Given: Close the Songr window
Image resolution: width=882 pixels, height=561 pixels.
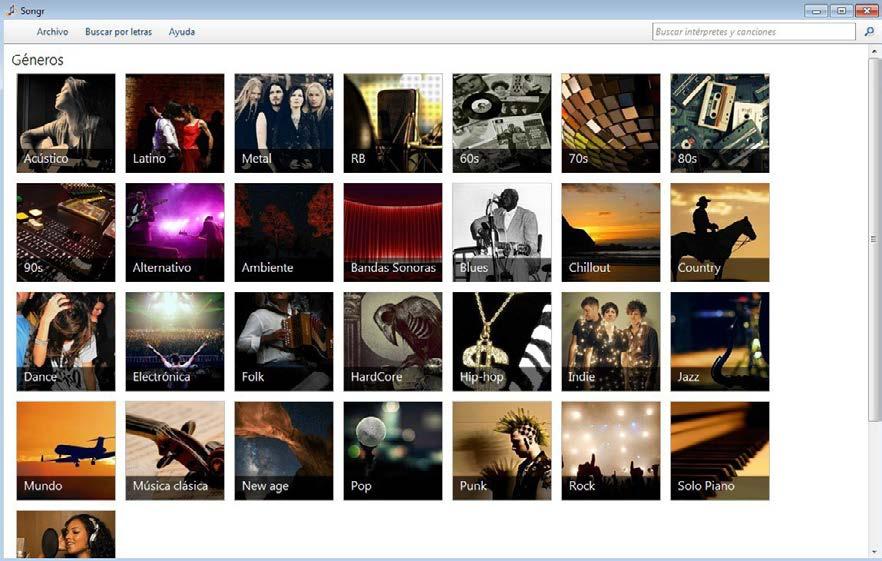Looking at the screenshot, I should [867, 10].
